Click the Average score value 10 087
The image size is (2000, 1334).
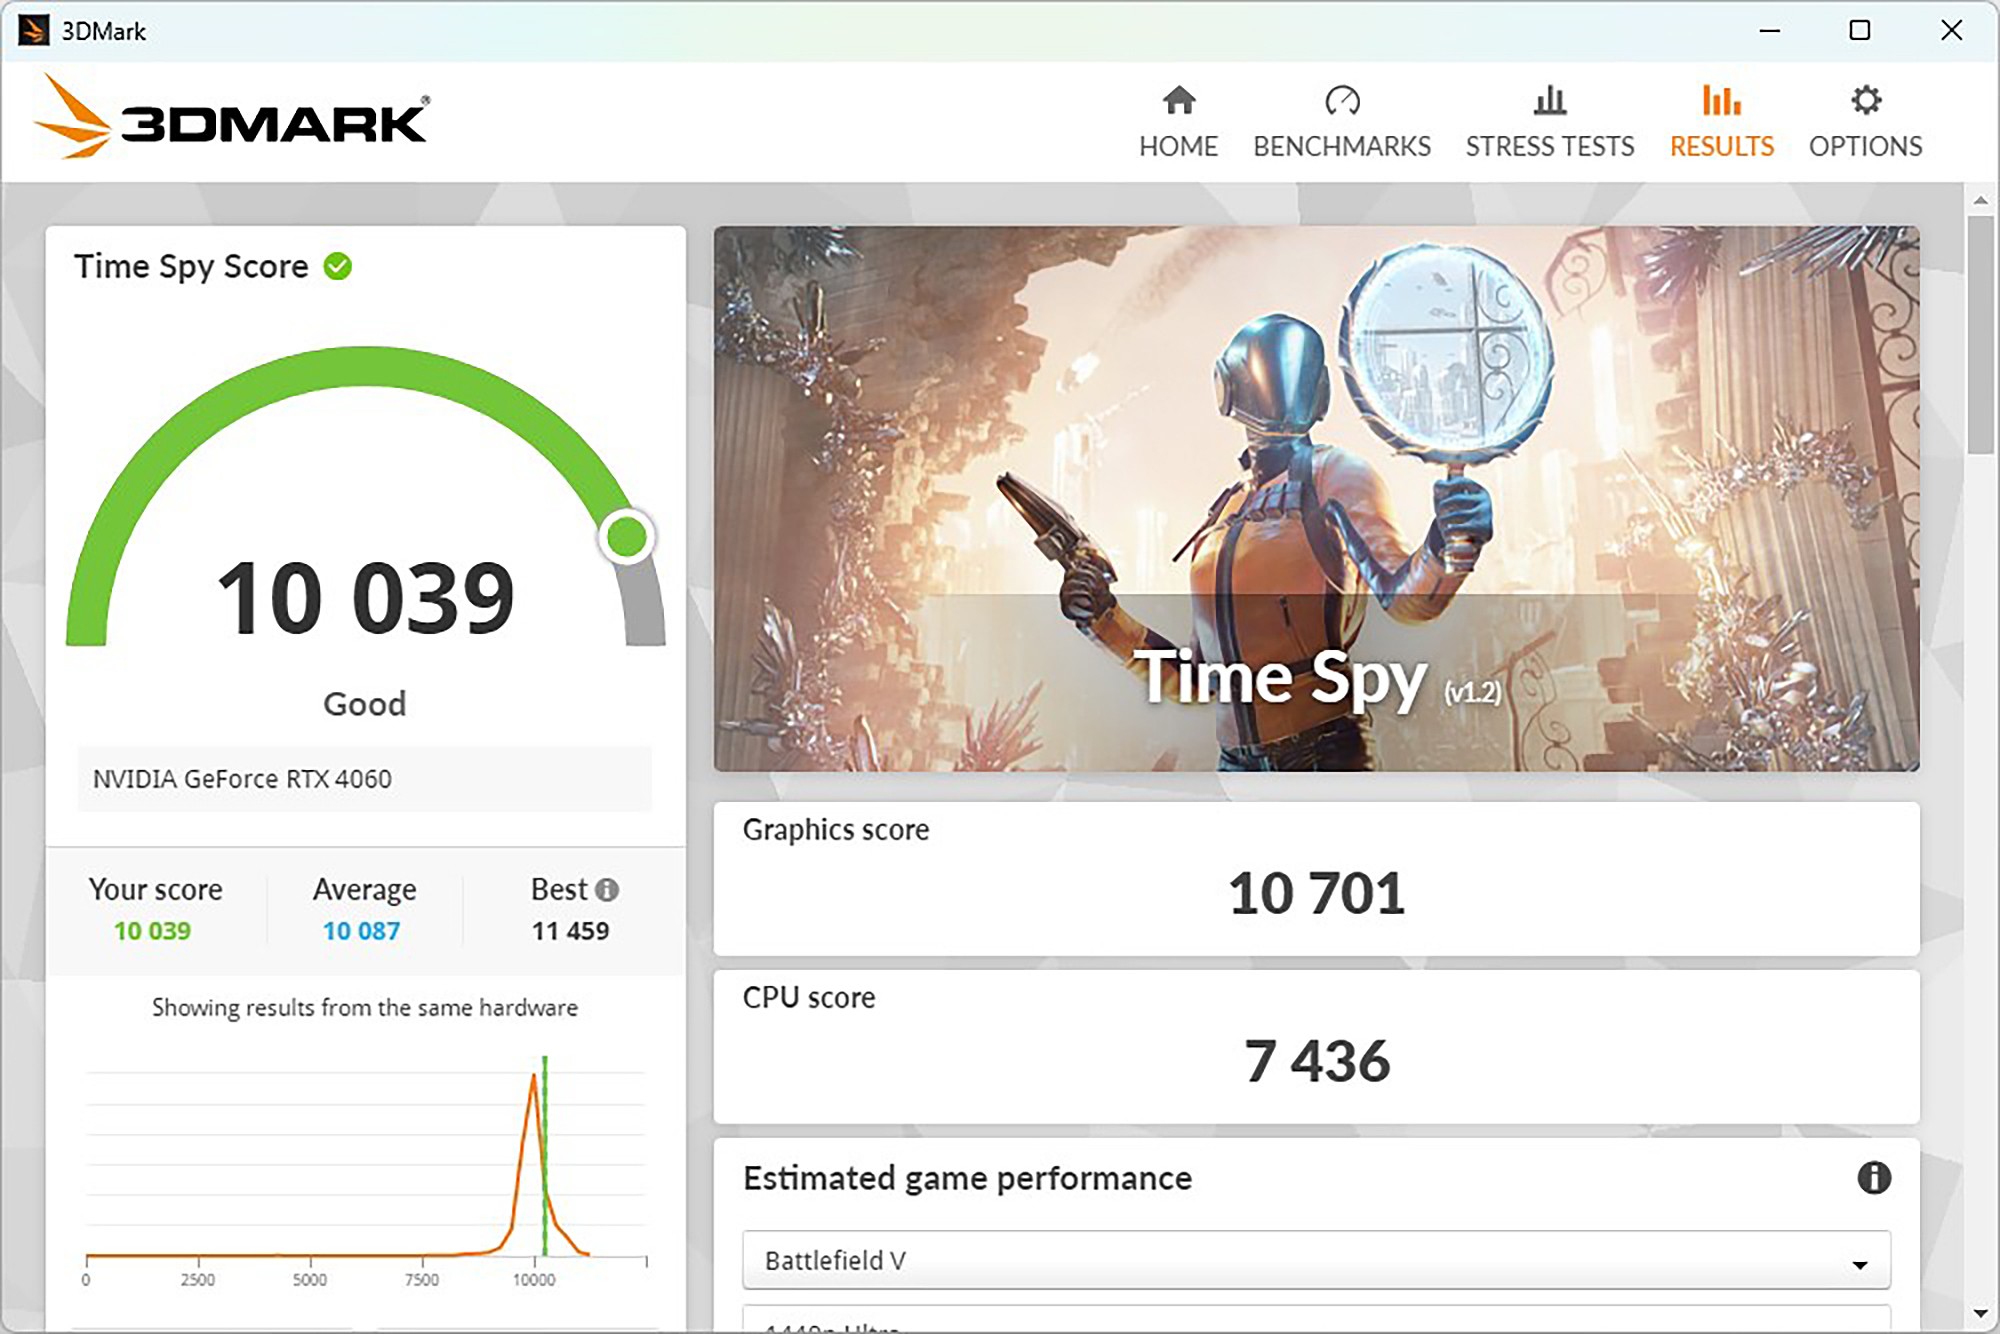(361, 931)
